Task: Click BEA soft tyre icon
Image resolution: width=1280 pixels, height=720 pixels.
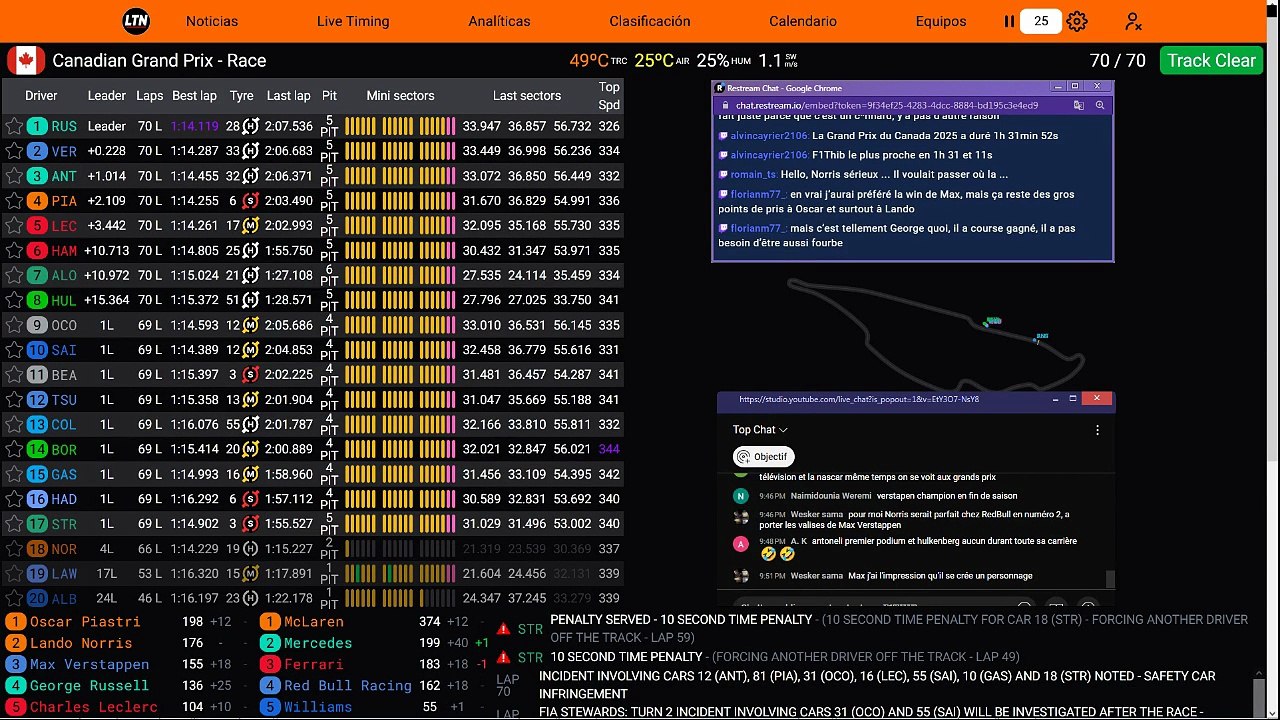Action: [x=251, y=375]
